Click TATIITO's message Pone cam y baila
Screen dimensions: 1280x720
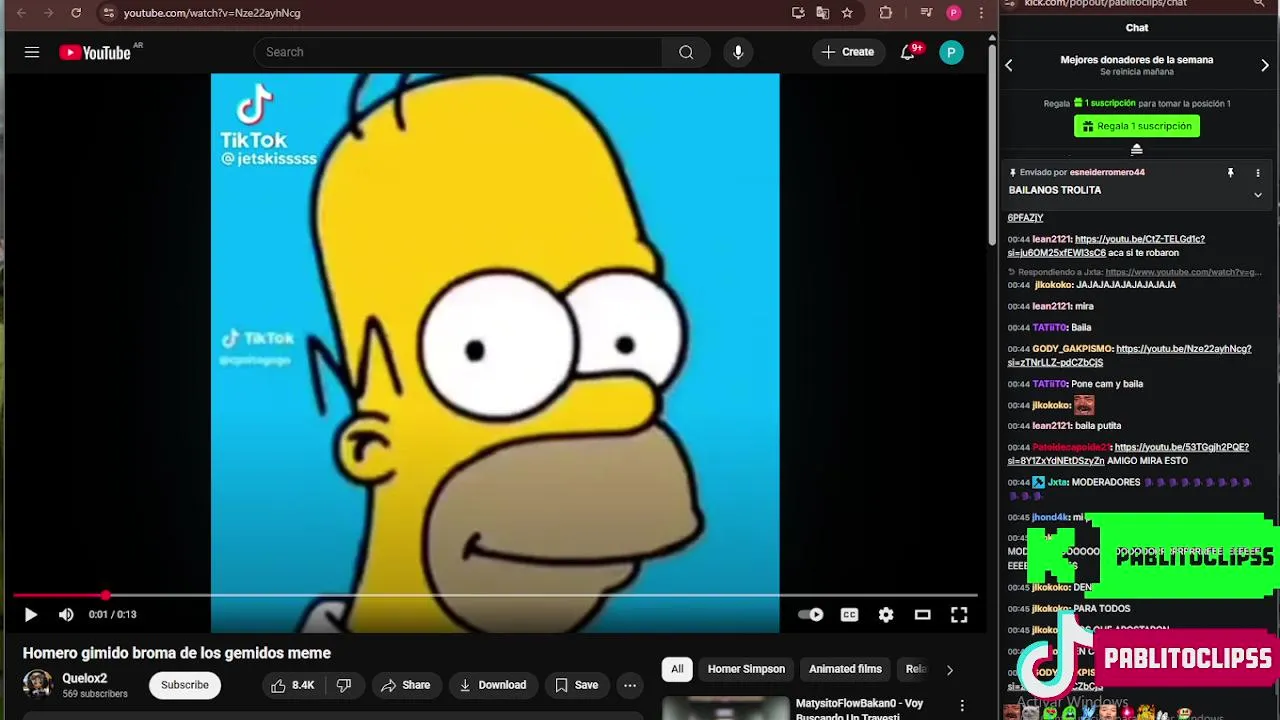tap(1107, 384)
